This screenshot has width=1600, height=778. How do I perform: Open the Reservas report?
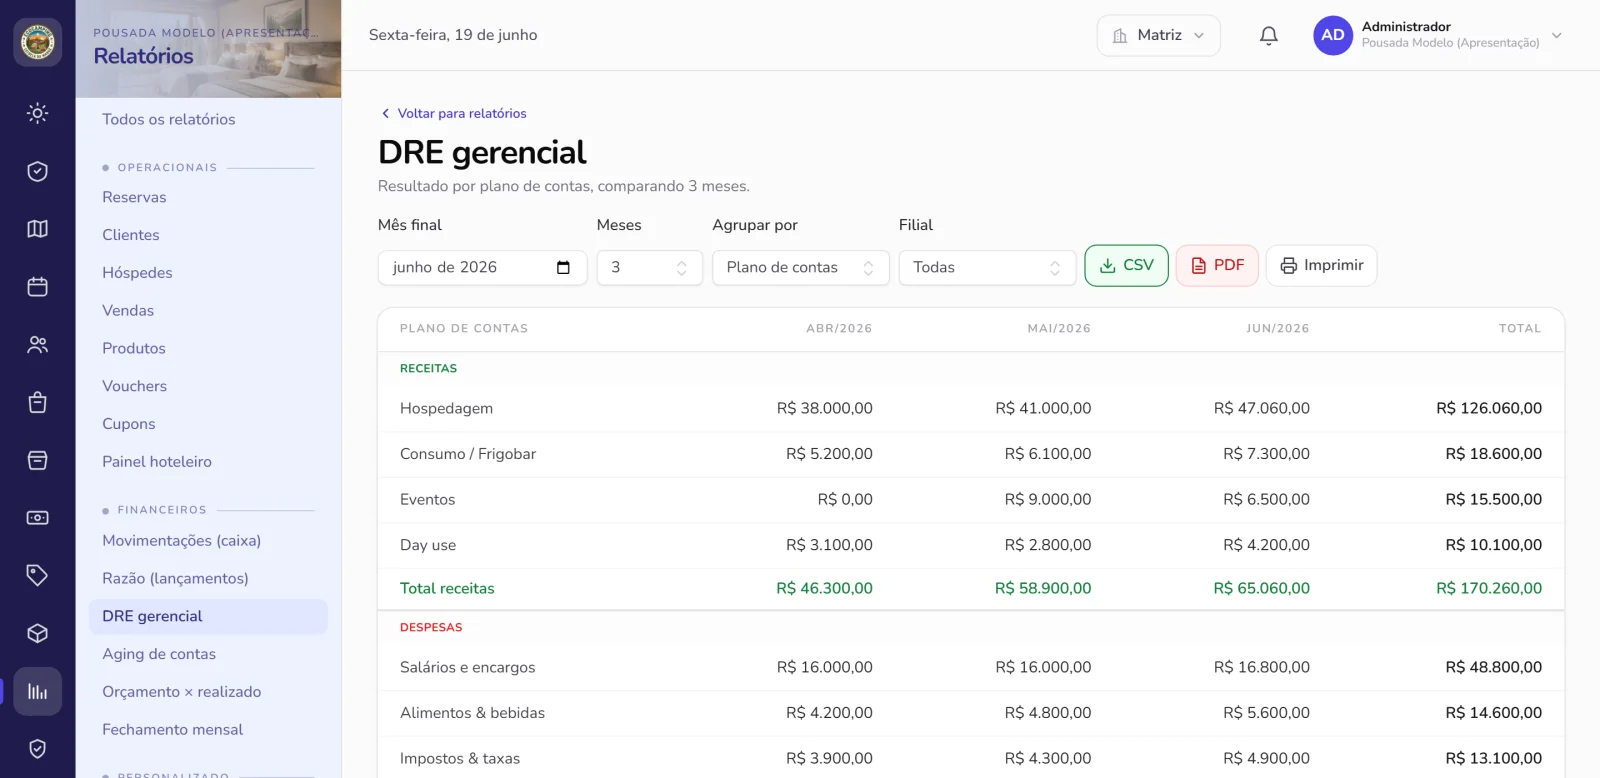click(x=134, y=197)
